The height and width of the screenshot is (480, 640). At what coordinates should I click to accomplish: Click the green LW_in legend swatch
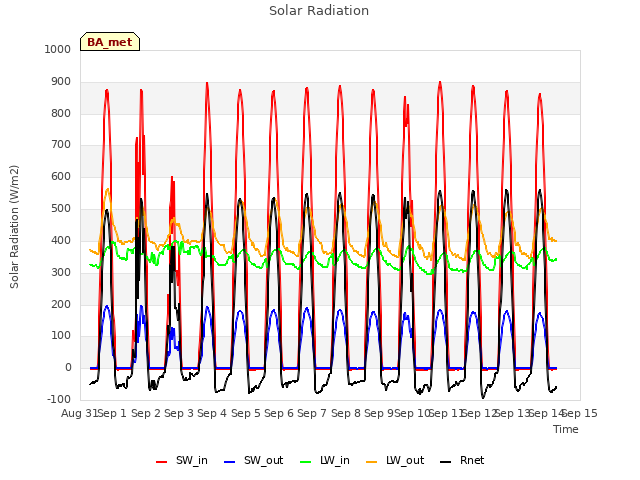tap(305, 462)
